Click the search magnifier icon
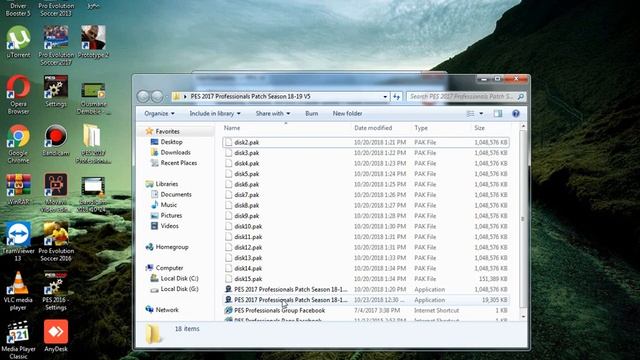This screenshot has height=360, width=640. click(520, 97)
